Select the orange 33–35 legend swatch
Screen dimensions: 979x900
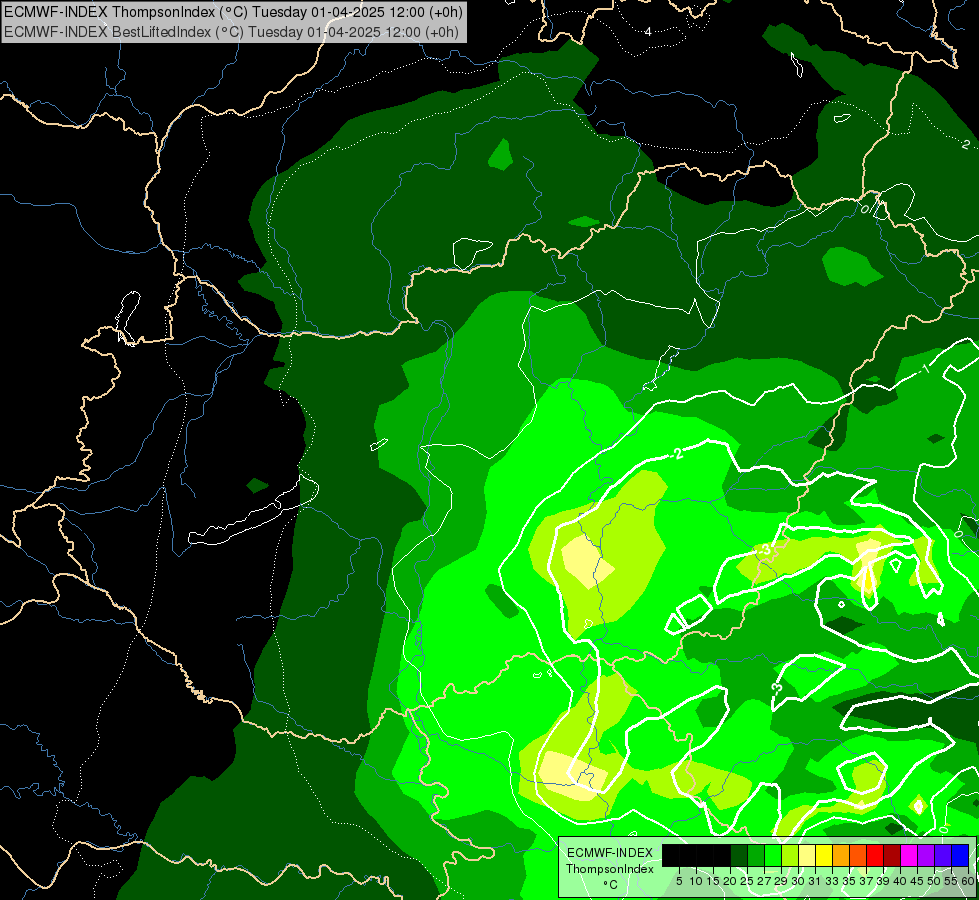[x=841, y=855]
